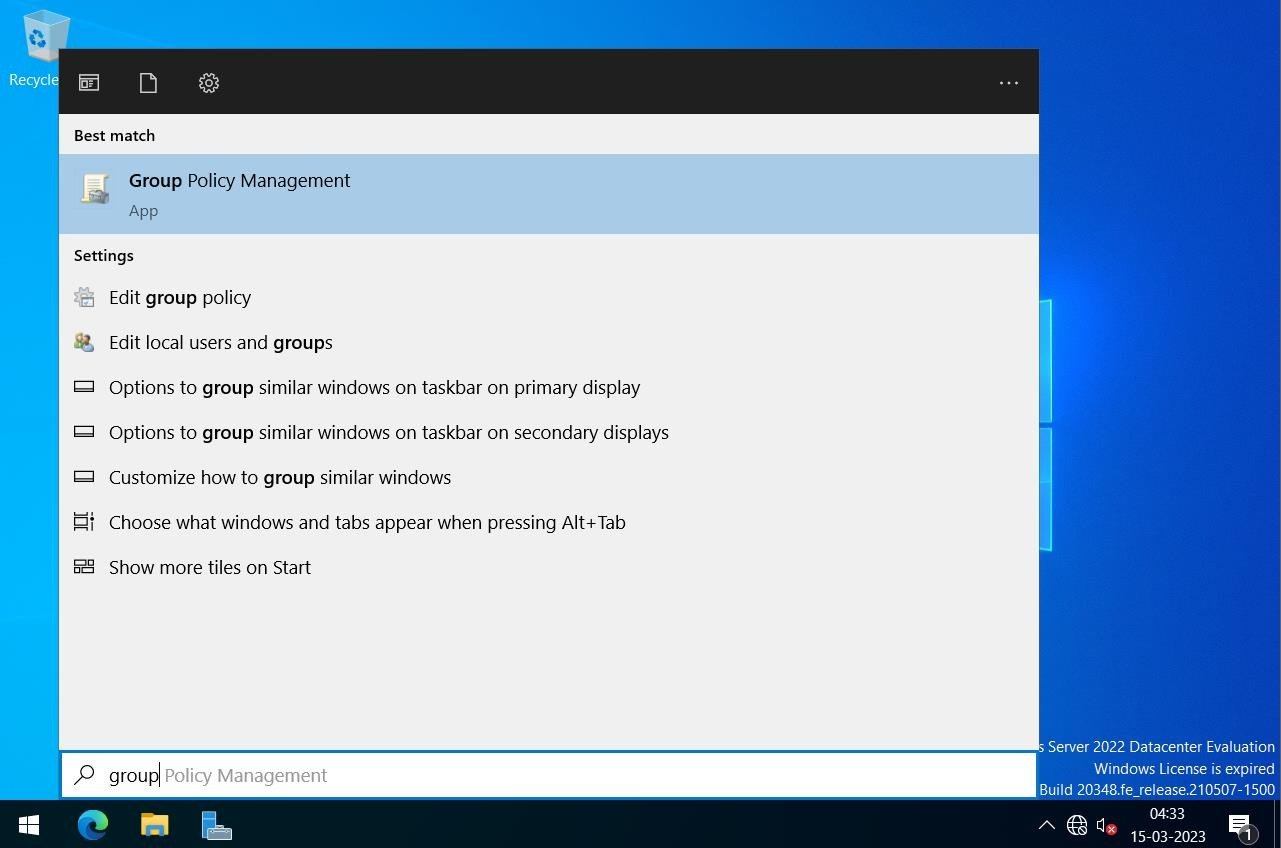Expand the hidden system tray icons chevron
Image resolution: width=1281 pixels, height=848 pixels.
click(1046, 825)
